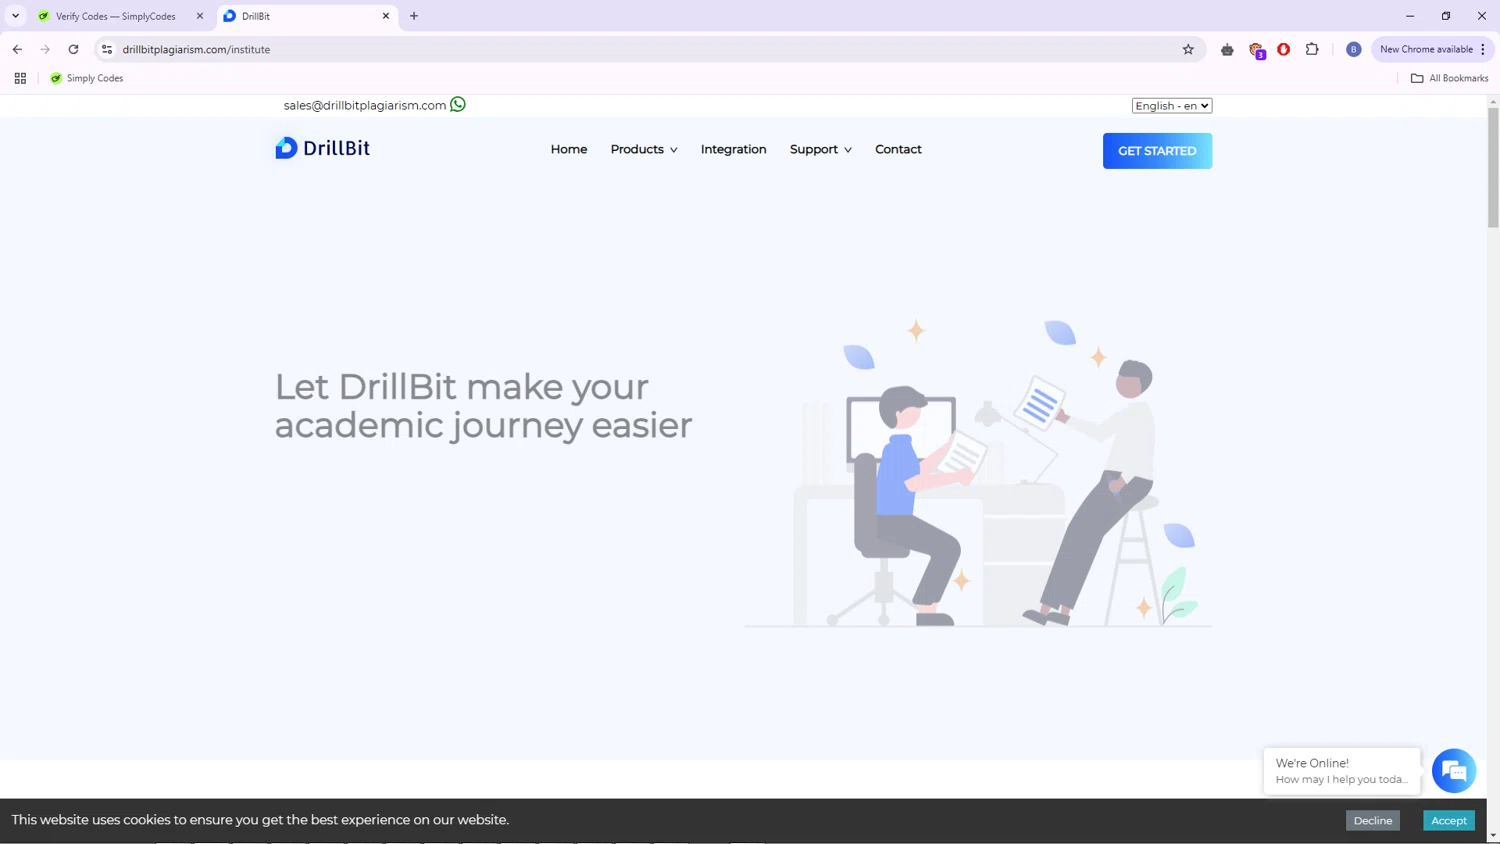This screenshot has height=844, width=1500.
Task: Bookmark this page with star icon
Action: (1188, 49)
